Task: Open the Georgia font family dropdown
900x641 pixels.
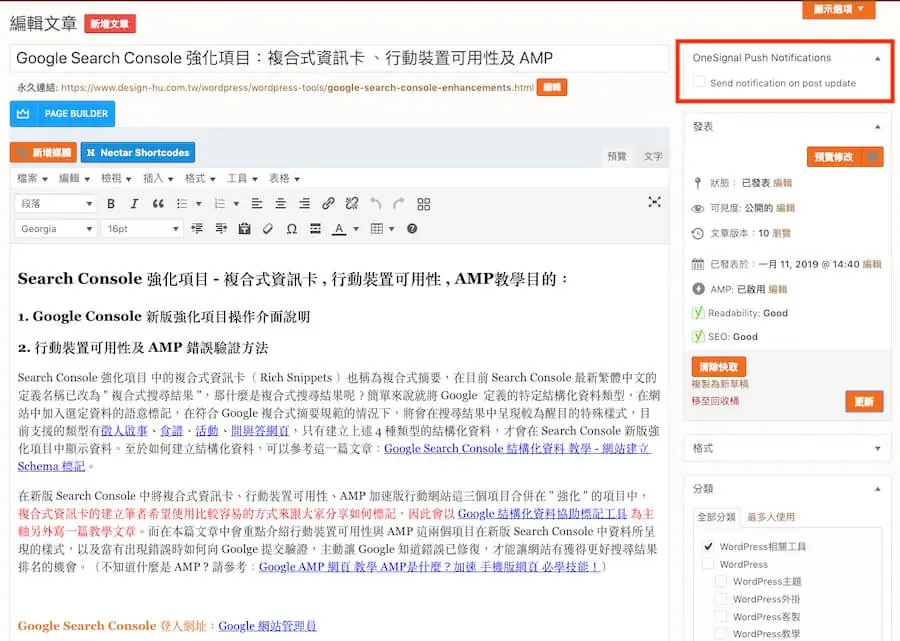Action: tap(55, 229)
